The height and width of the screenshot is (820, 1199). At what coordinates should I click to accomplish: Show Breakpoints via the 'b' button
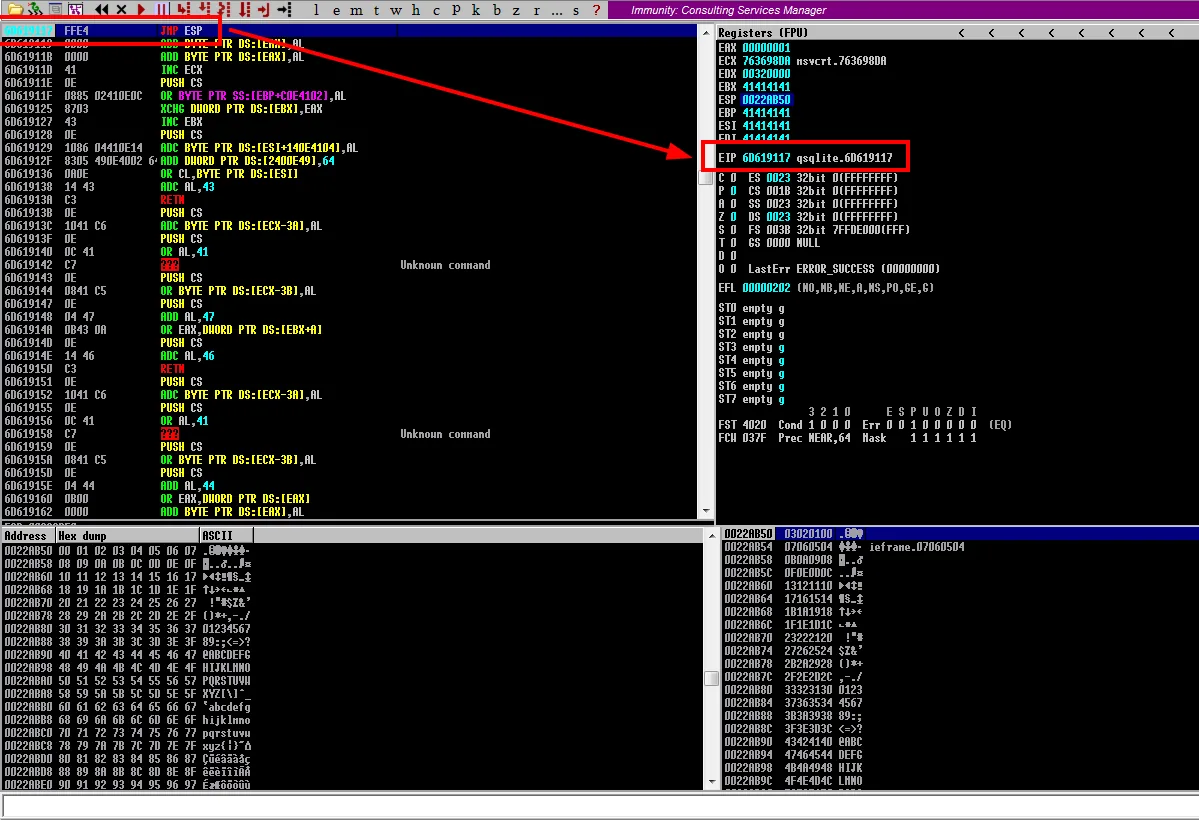496,10
